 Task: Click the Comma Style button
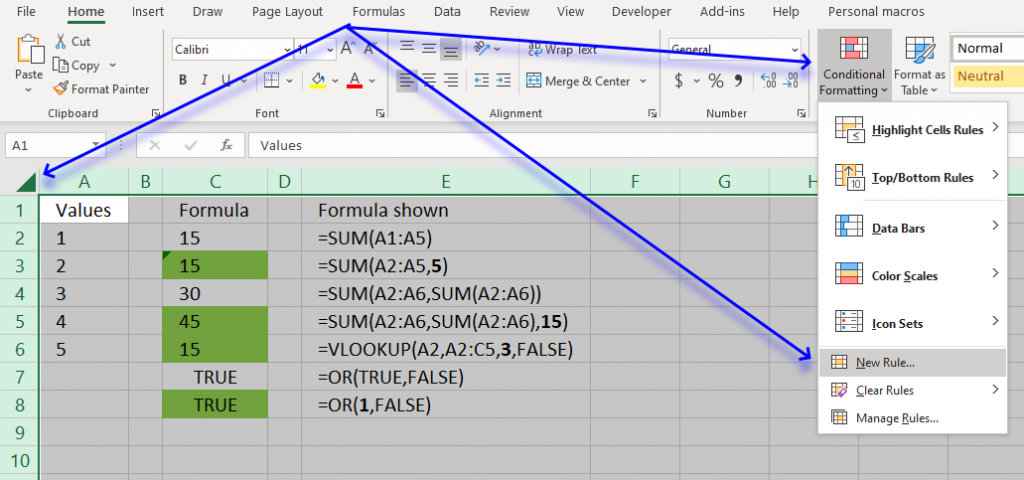tap(742, 81)
